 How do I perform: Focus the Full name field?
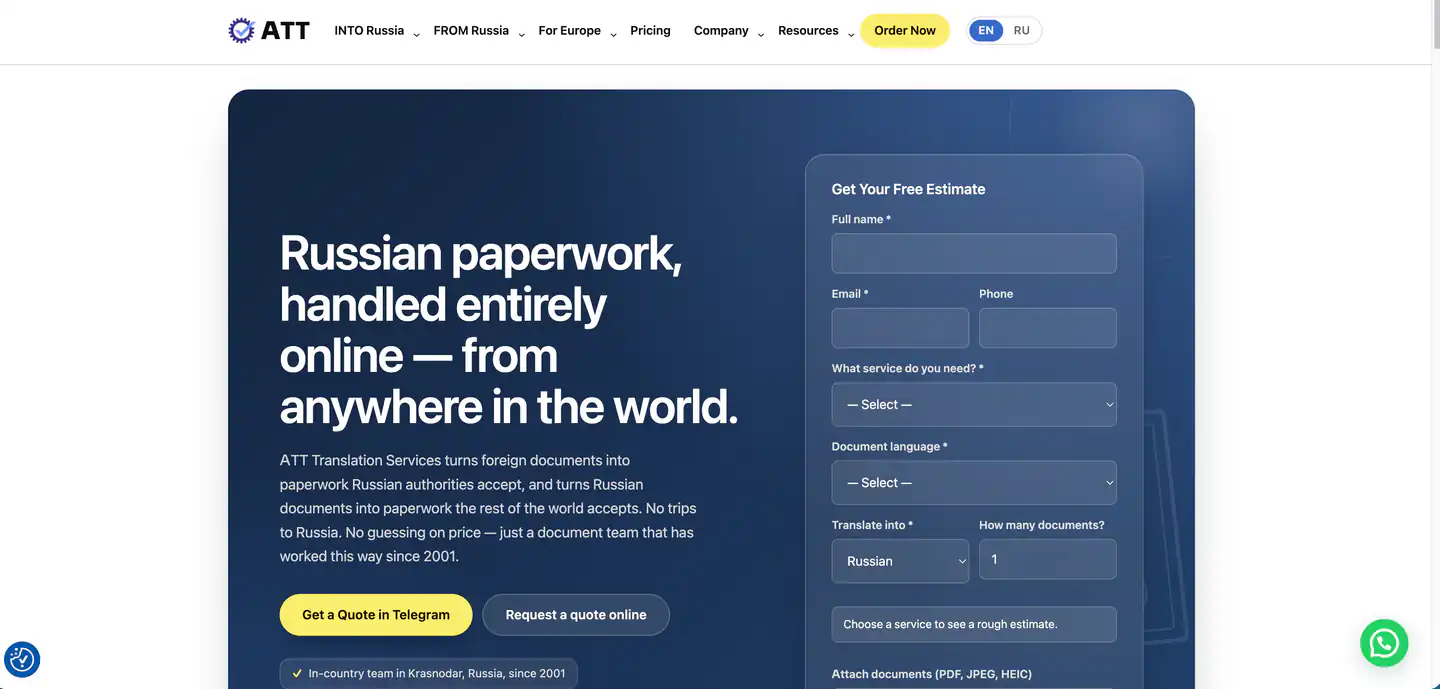[974, 253]
